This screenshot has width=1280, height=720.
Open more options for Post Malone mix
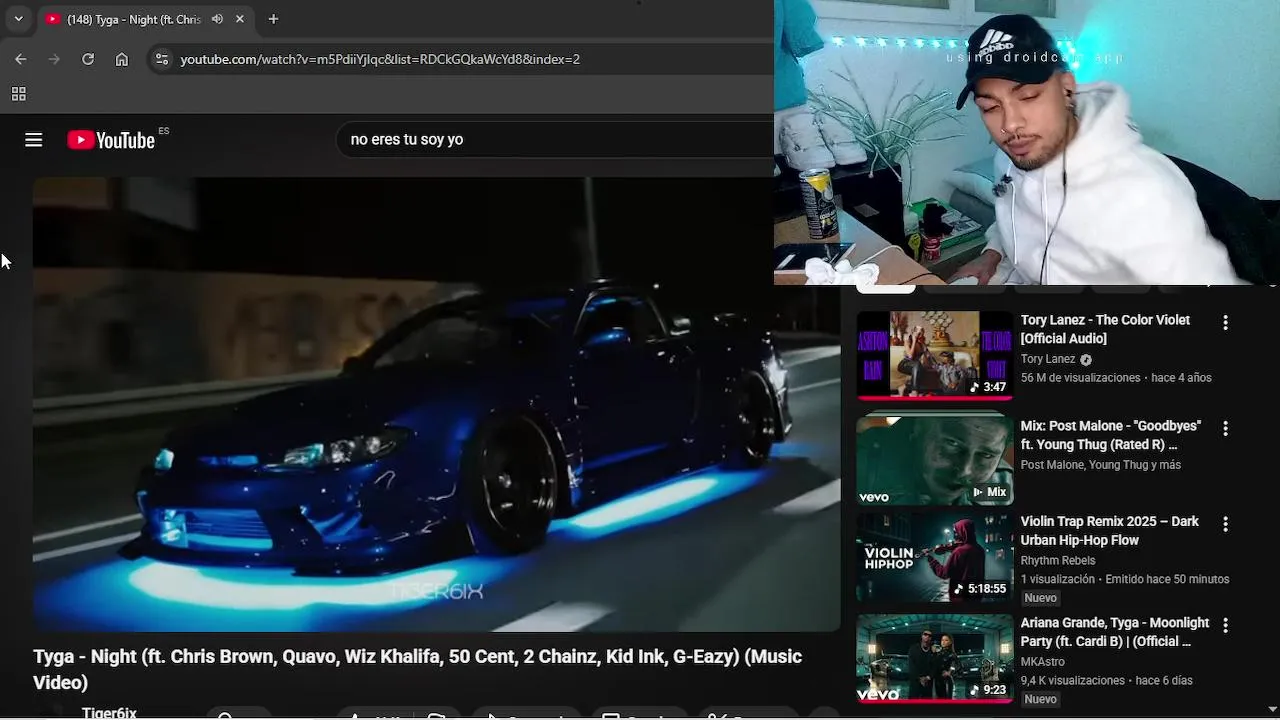[x=1225, y=428]
